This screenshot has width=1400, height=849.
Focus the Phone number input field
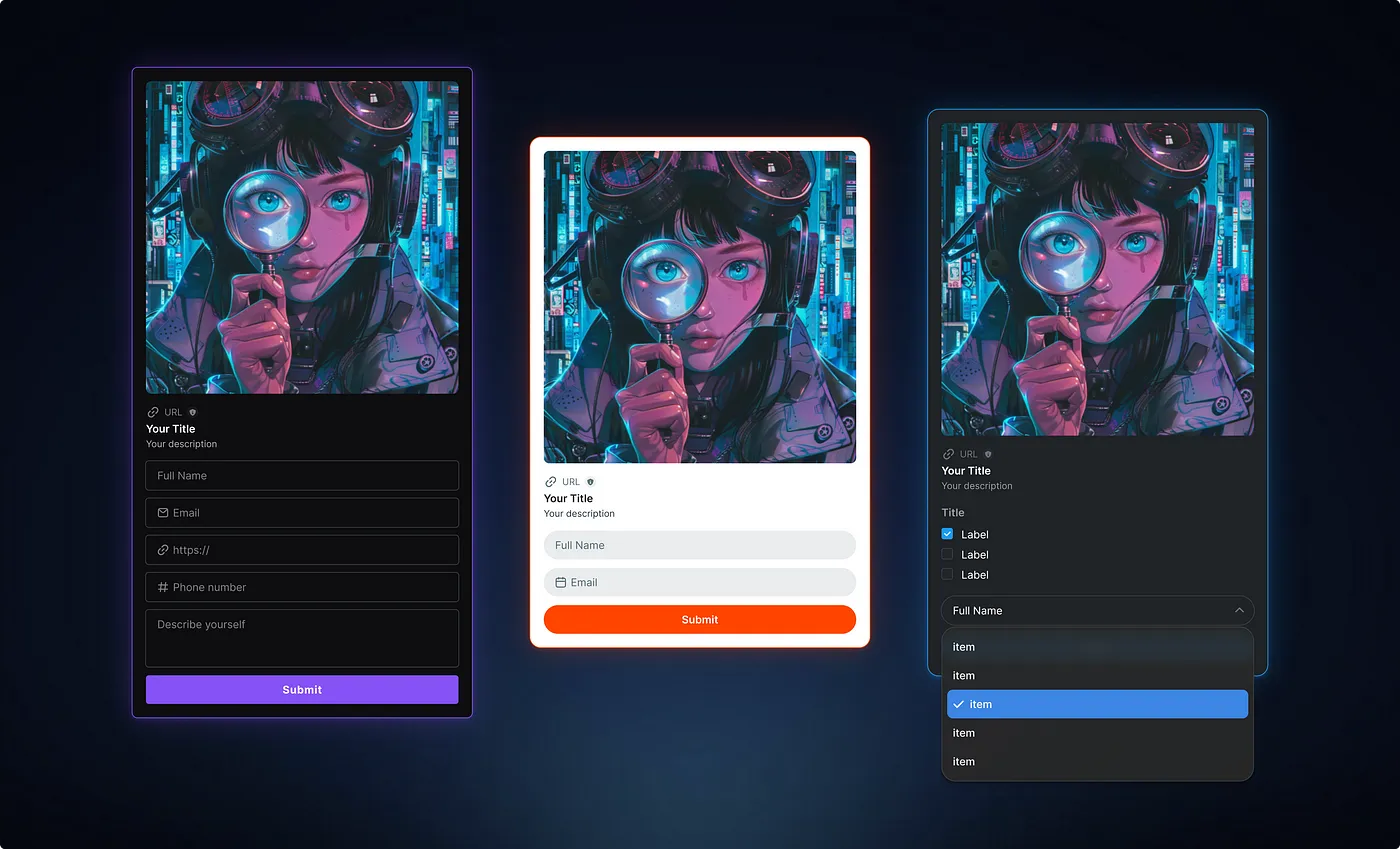click(302, 587)
